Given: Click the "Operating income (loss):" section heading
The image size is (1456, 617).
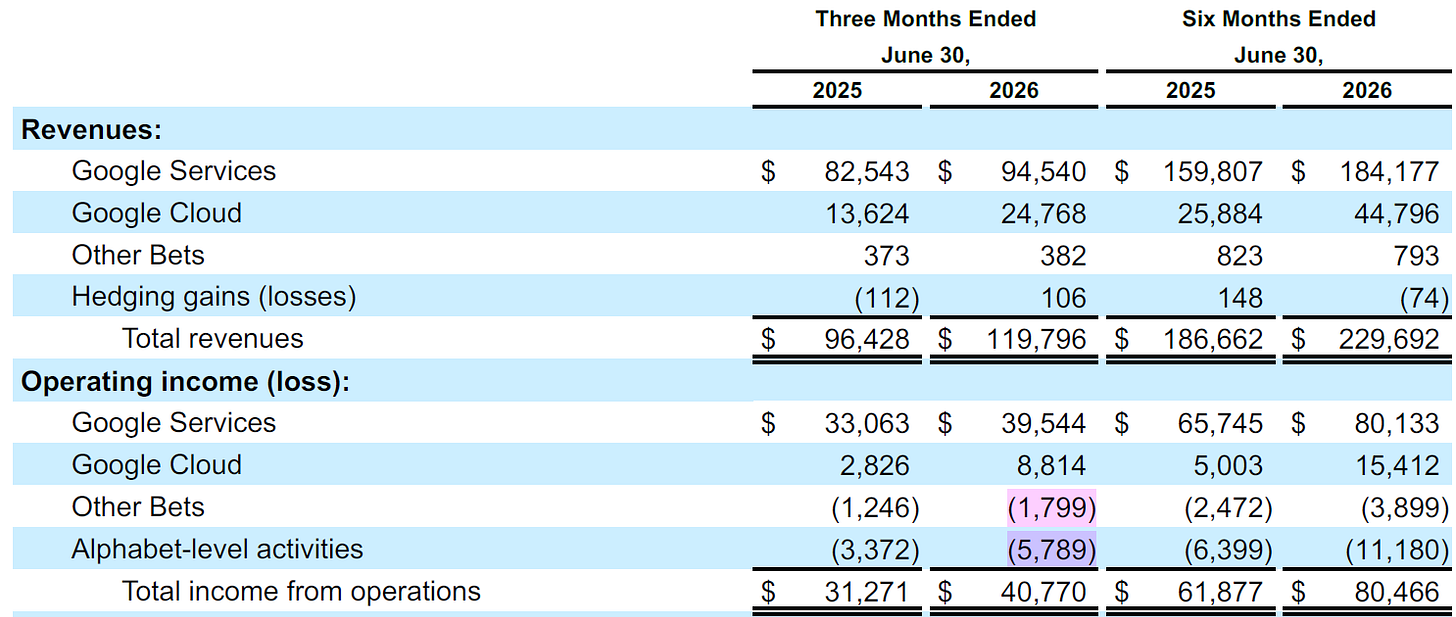Looking at the screenshot, I should [186, 382].
